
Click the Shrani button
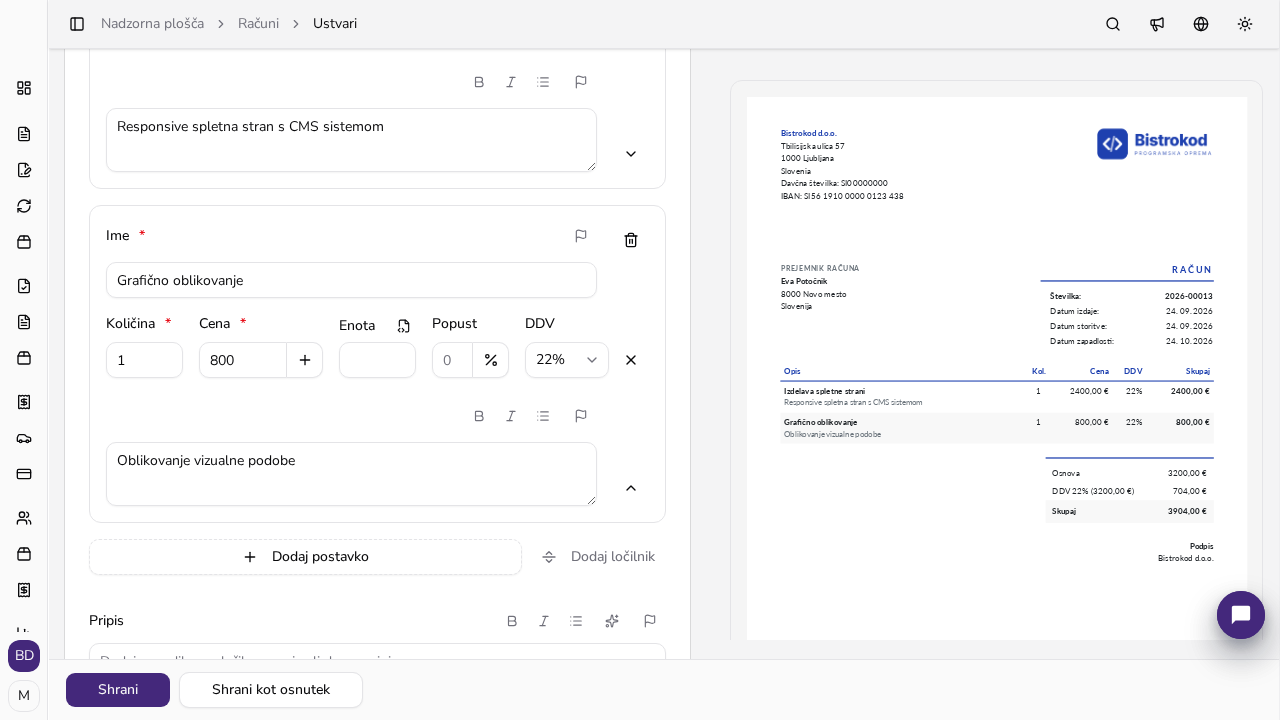tap(118, 690)
